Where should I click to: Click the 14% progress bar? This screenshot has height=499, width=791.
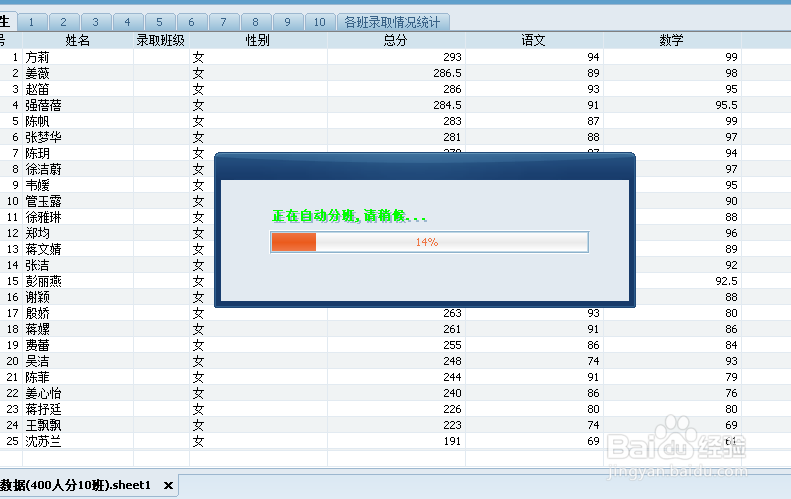(429, 242)
